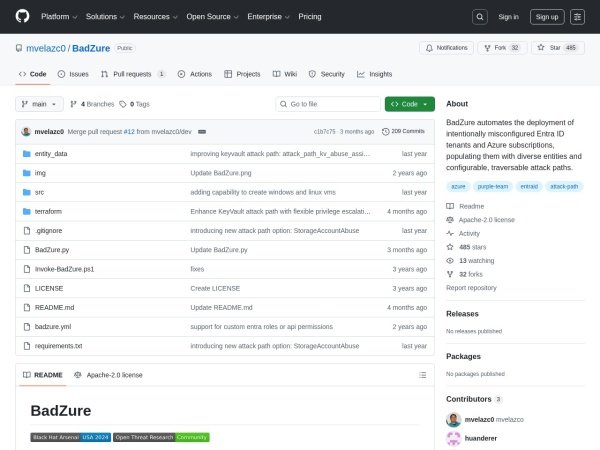Click the purple-team topic tag
Viewport: 600px width, 450px height.
pos(493,187)
